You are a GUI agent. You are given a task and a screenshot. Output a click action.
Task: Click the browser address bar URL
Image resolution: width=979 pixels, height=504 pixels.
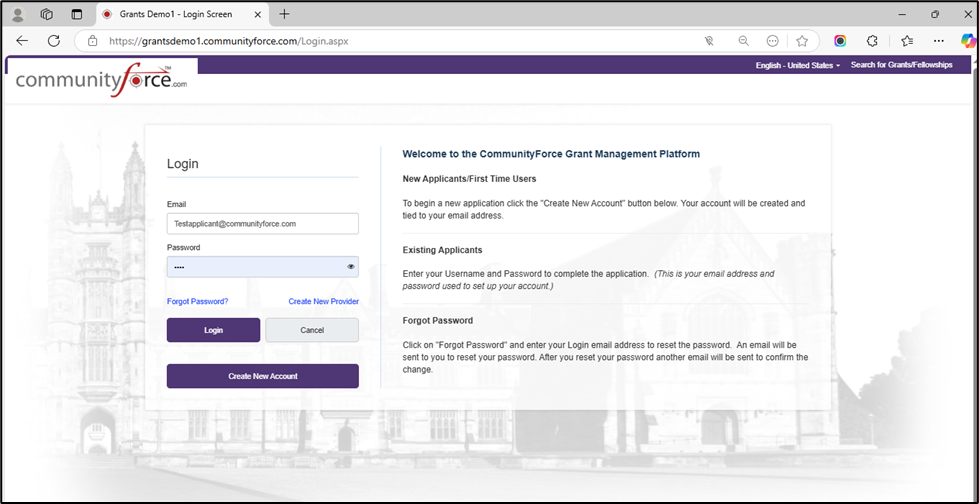(x=229, y=41)
